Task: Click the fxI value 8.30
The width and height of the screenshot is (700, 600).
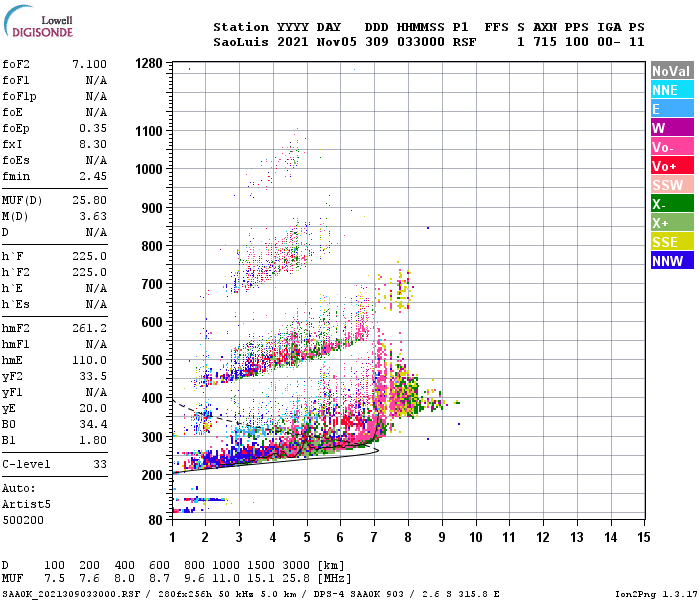Action: pos(93,144)
